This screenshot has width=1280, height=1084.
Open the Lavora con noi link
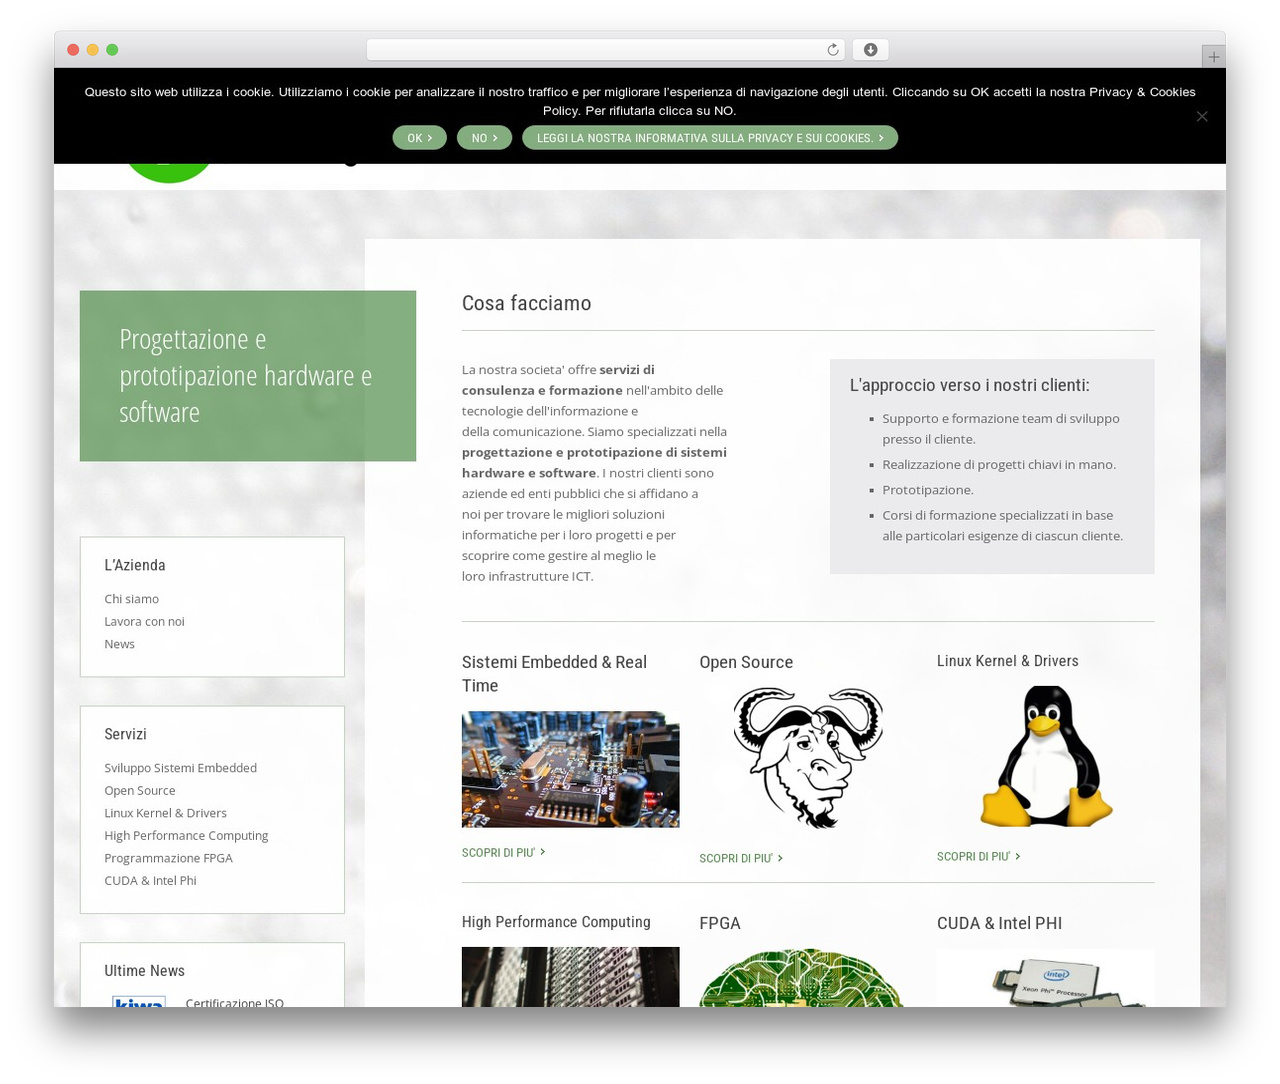144,621
